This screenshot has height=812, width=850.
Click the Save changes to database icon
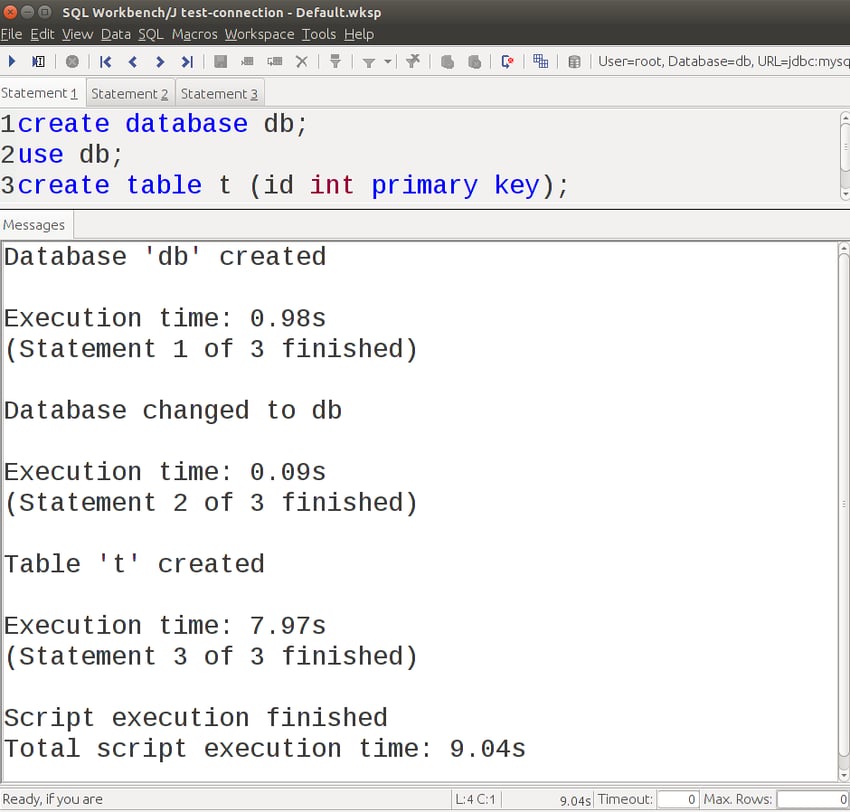point(220,62)
